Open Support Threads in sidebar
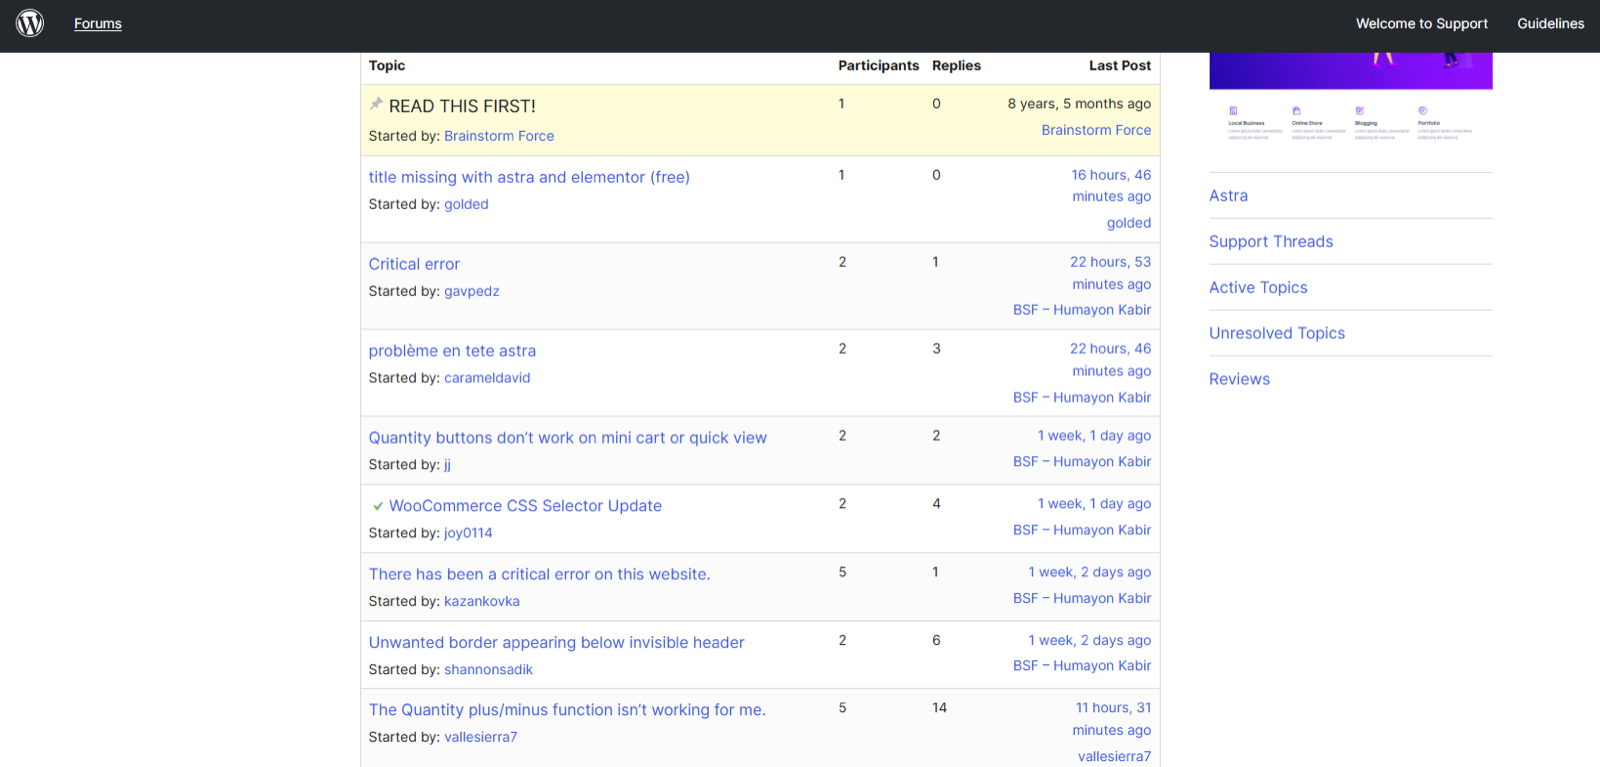 point(1271,242)
